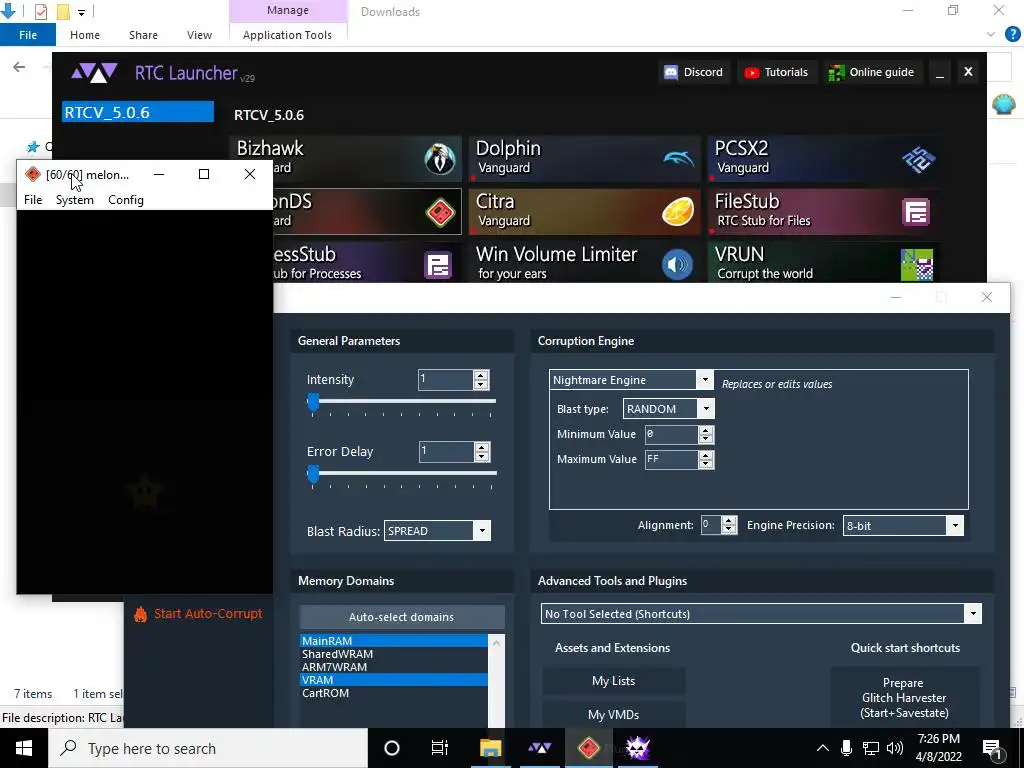Click Intensity value input field

coord(445,379)
